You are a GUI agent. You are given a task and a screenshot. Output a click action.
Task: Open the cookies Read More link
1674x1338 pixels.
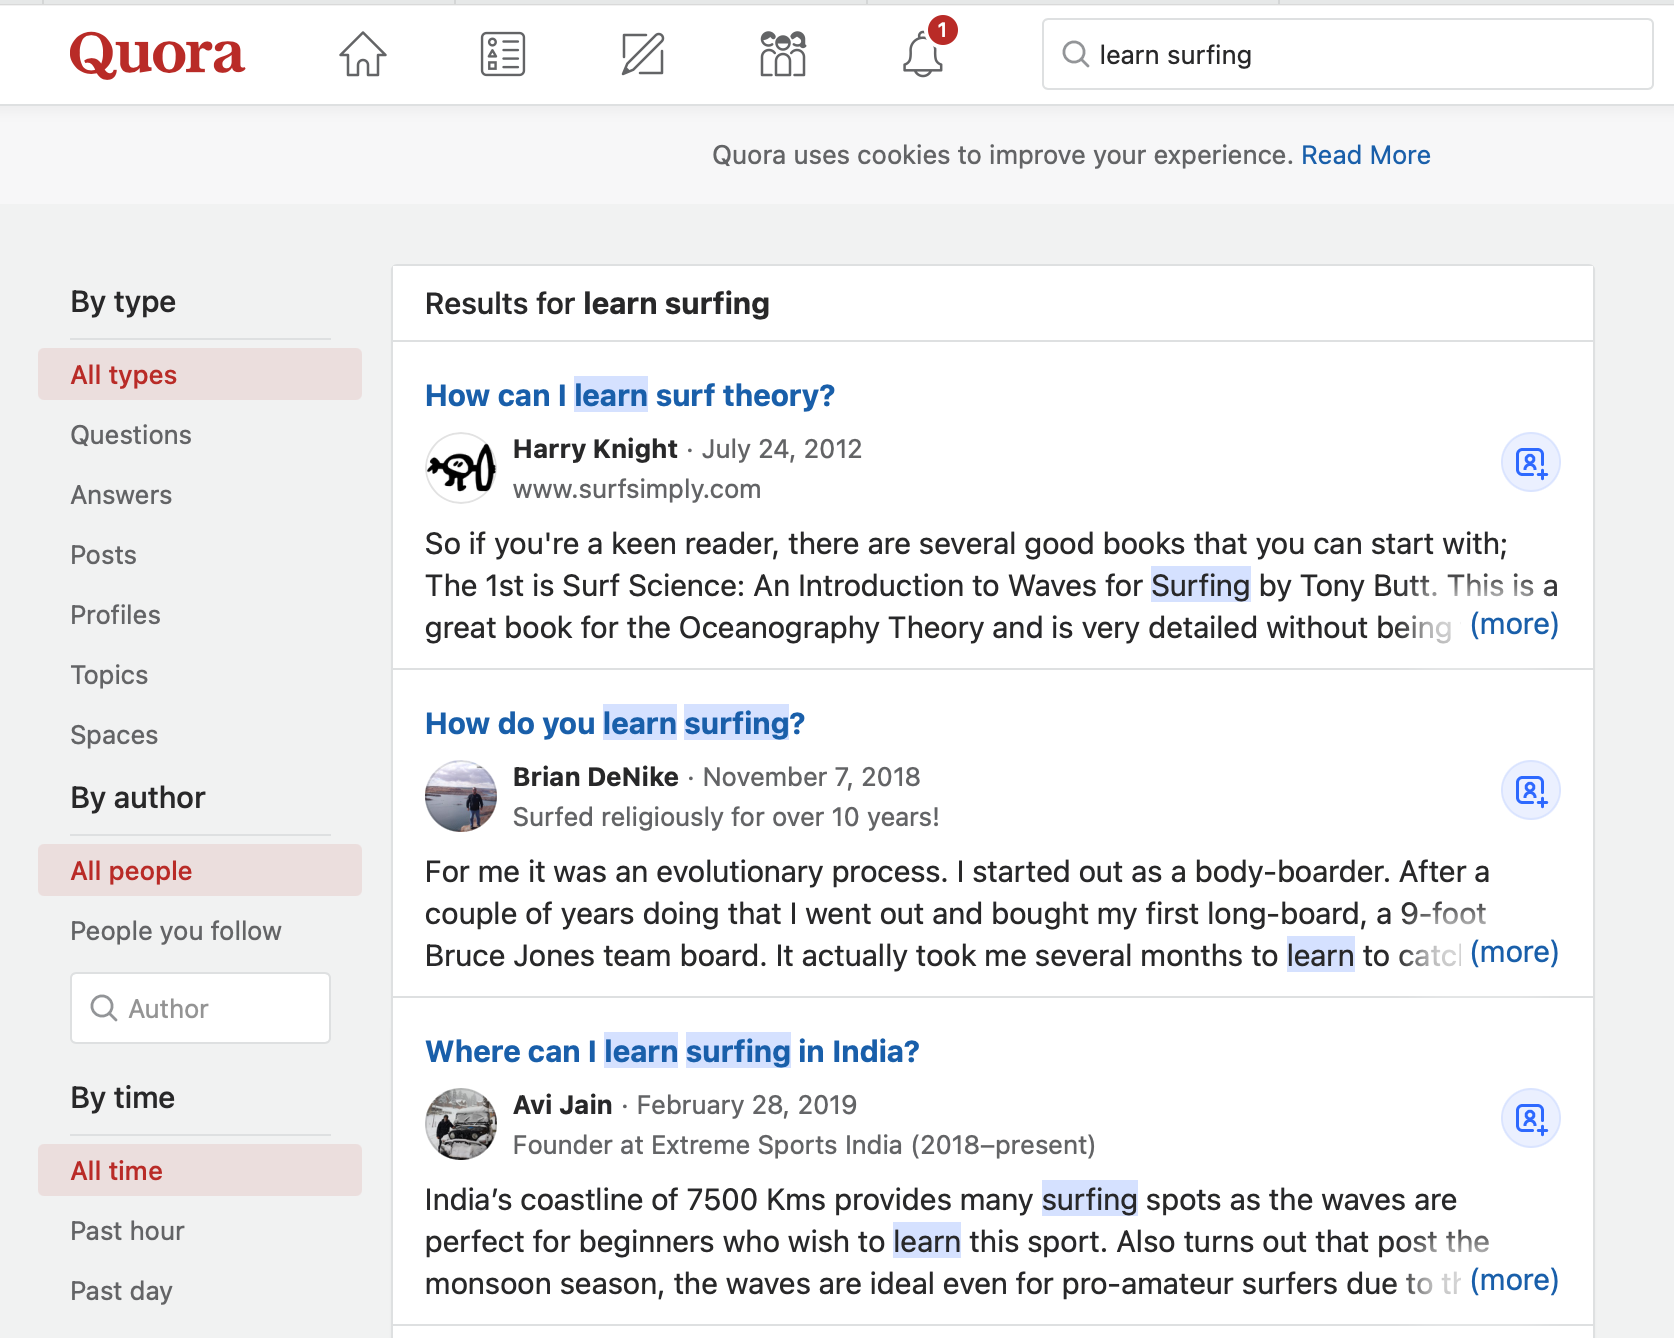1365,155
